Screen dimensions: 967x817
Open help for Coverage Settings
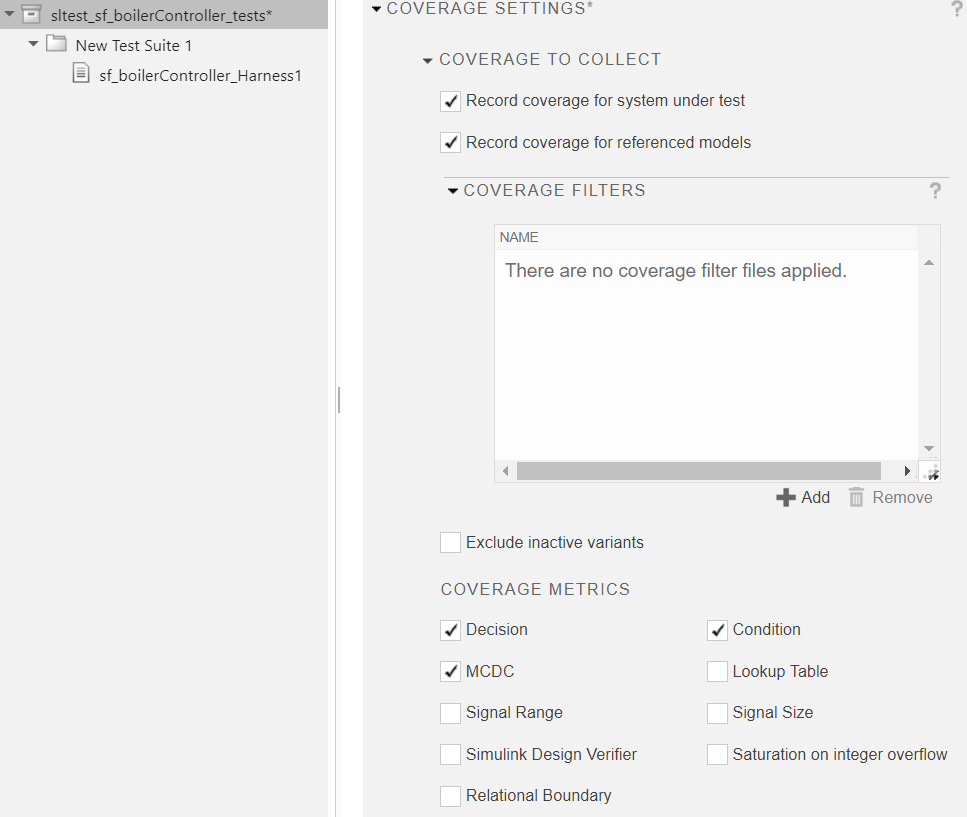957,9
